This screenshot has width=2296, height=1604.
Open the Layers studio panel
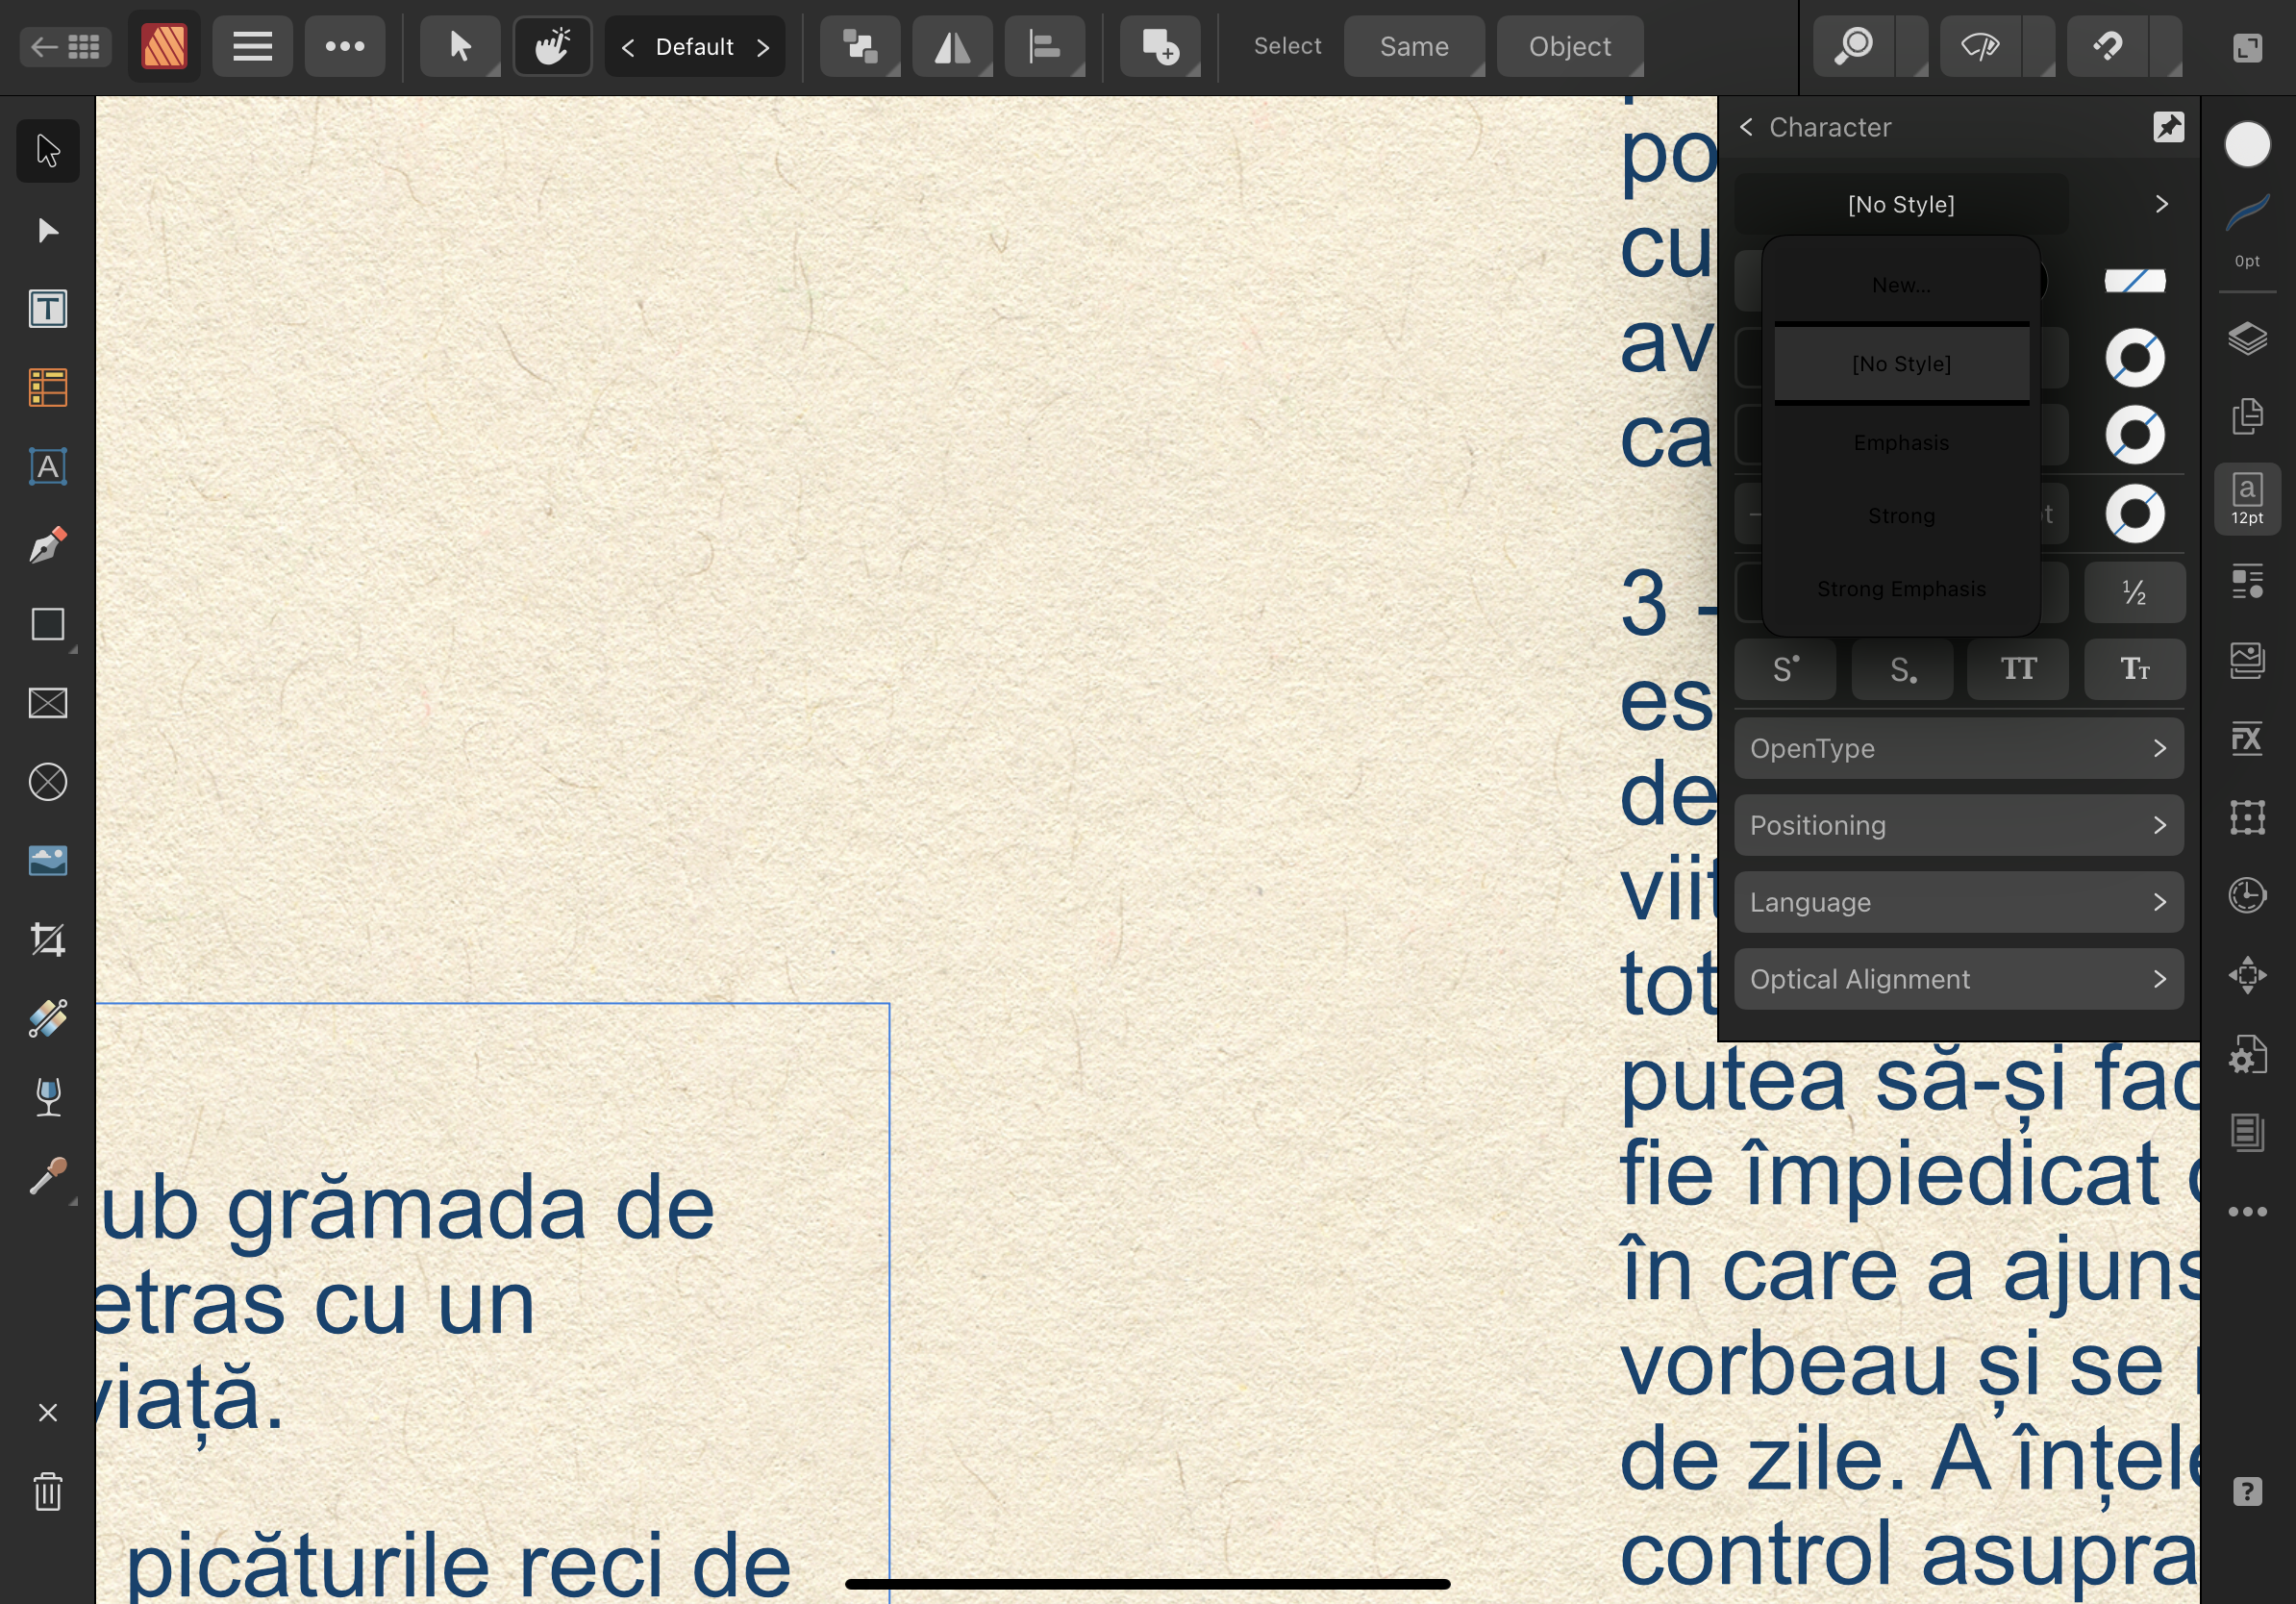[x=2247, y=338]
